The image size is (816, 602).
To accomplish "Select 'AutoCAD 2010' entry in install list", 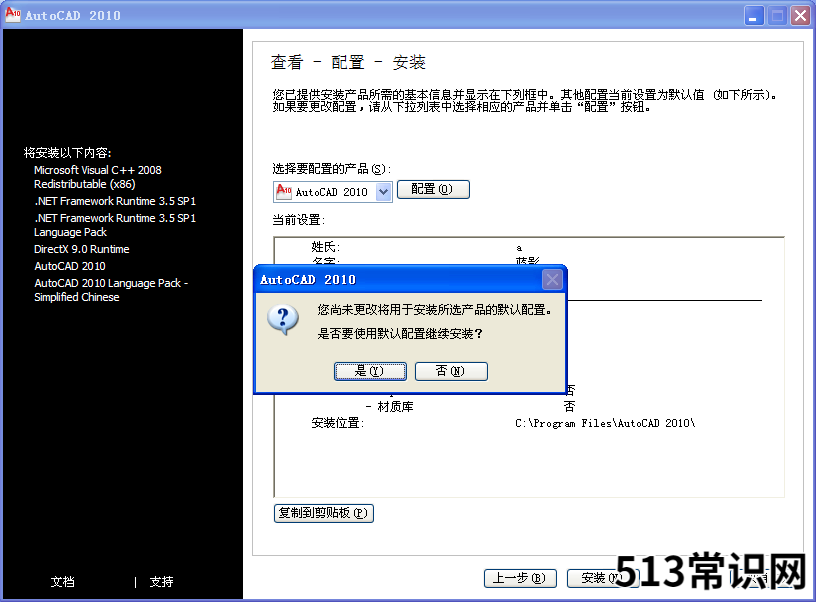I will [70, 266].
